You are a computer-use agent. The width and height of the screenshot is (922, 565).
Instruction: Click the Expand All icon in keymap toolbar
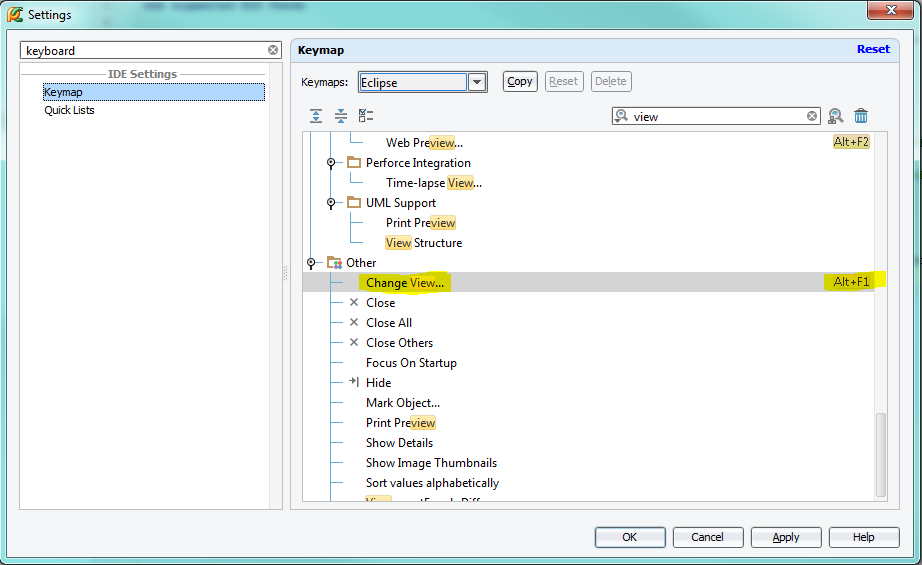click(316, 116)
